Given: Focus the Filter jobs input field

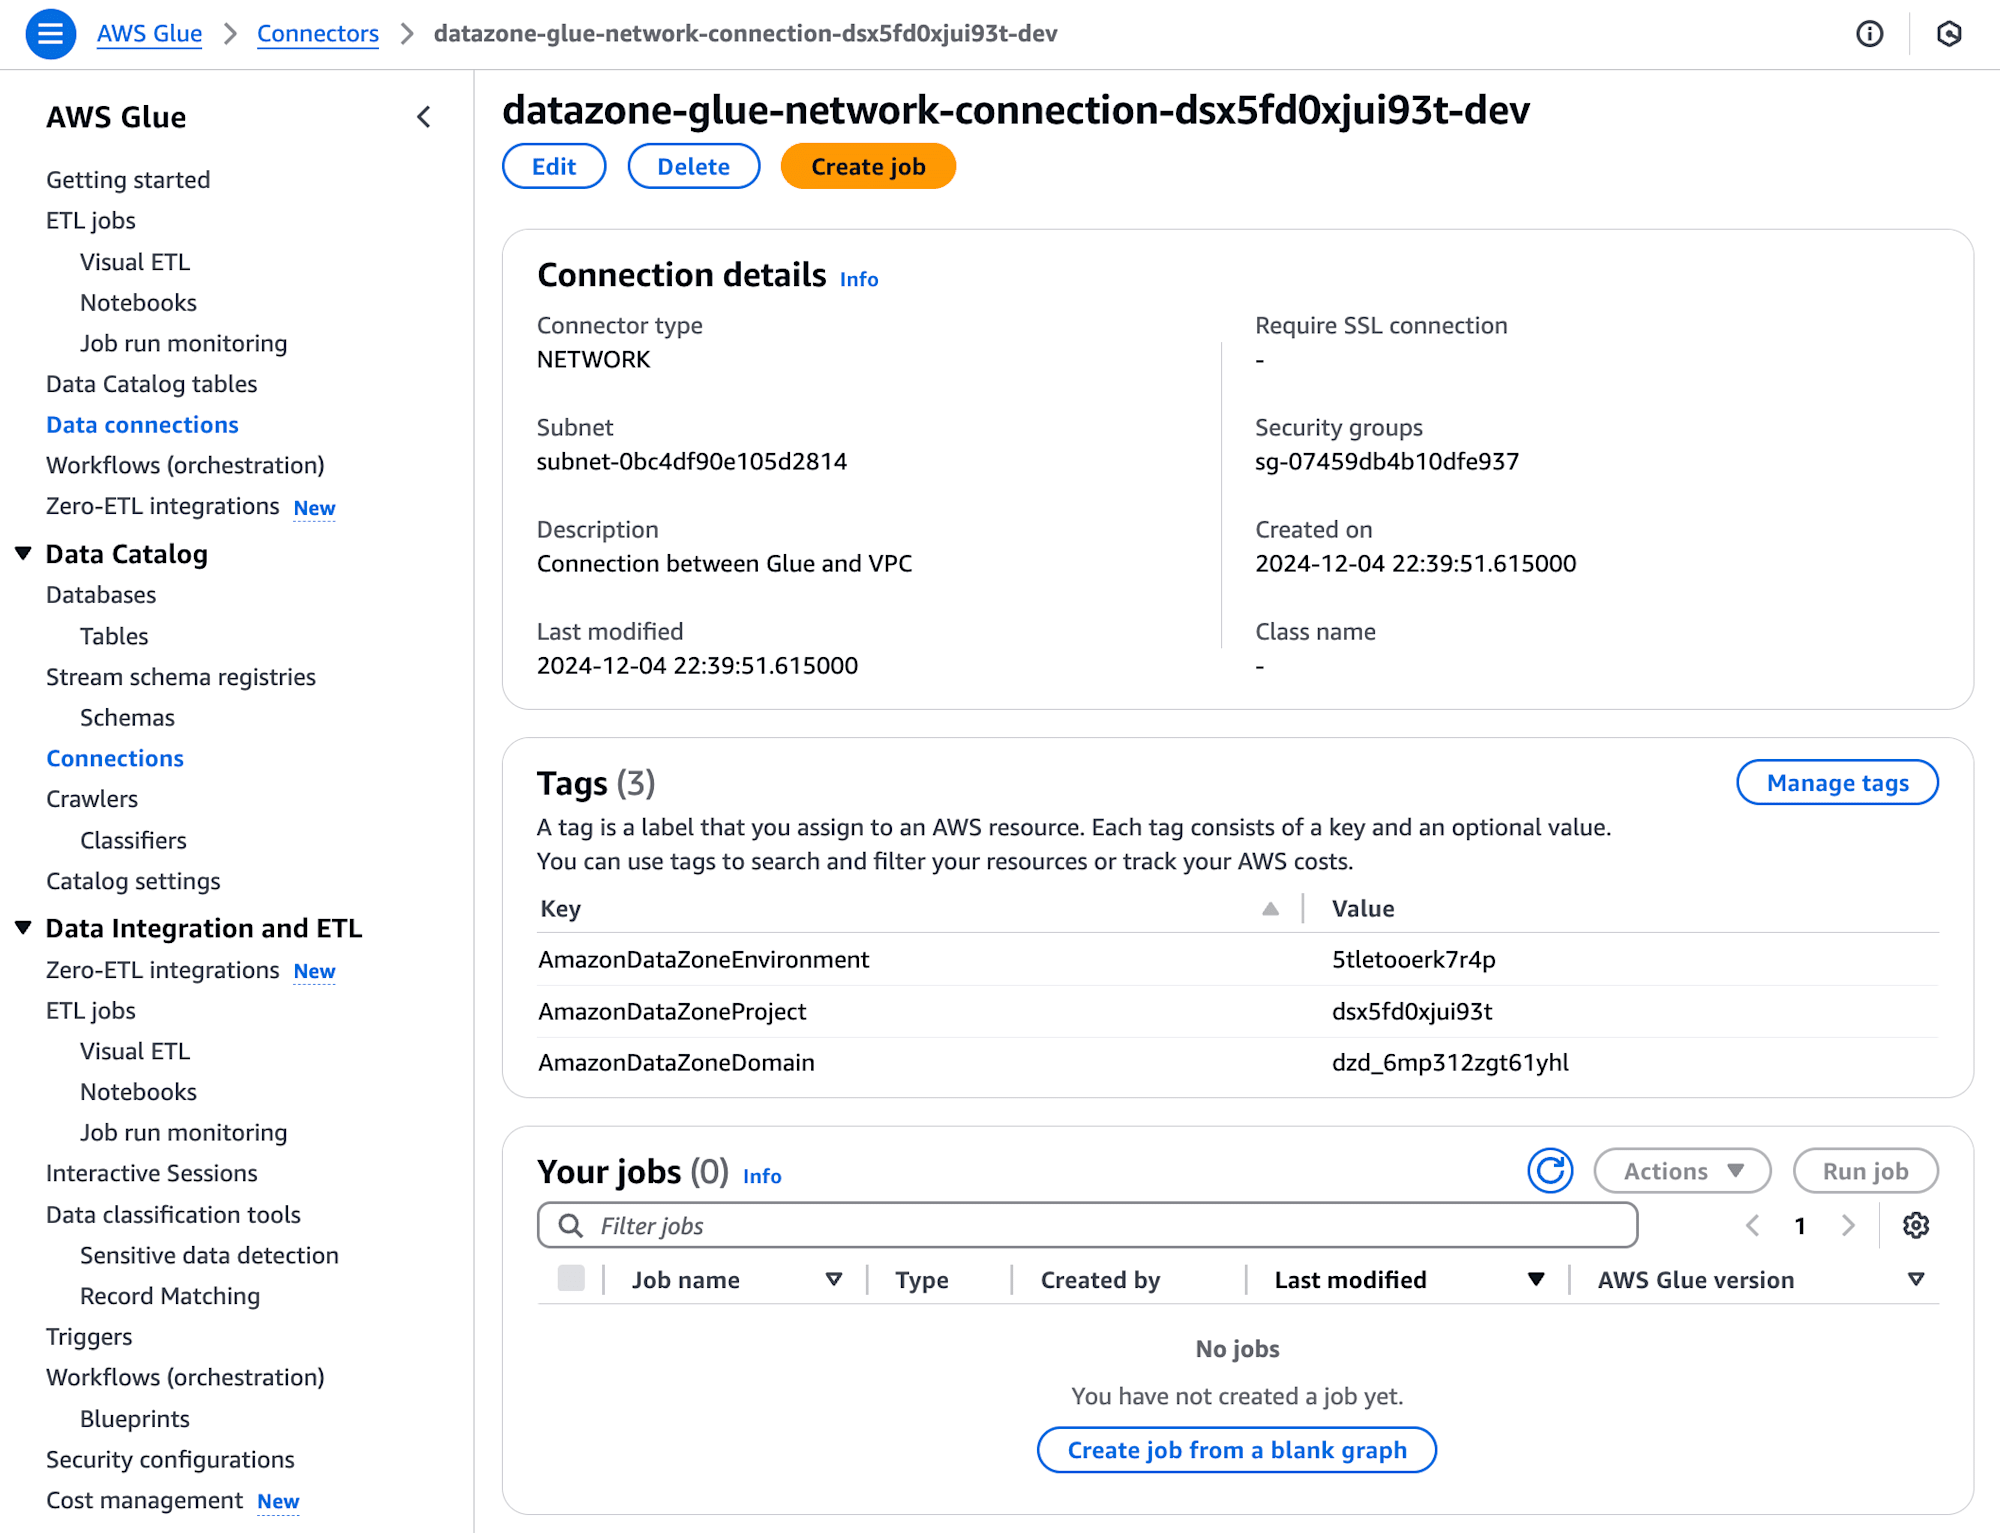Looking at the screenshot, I should click(x=1087, y=1225).
